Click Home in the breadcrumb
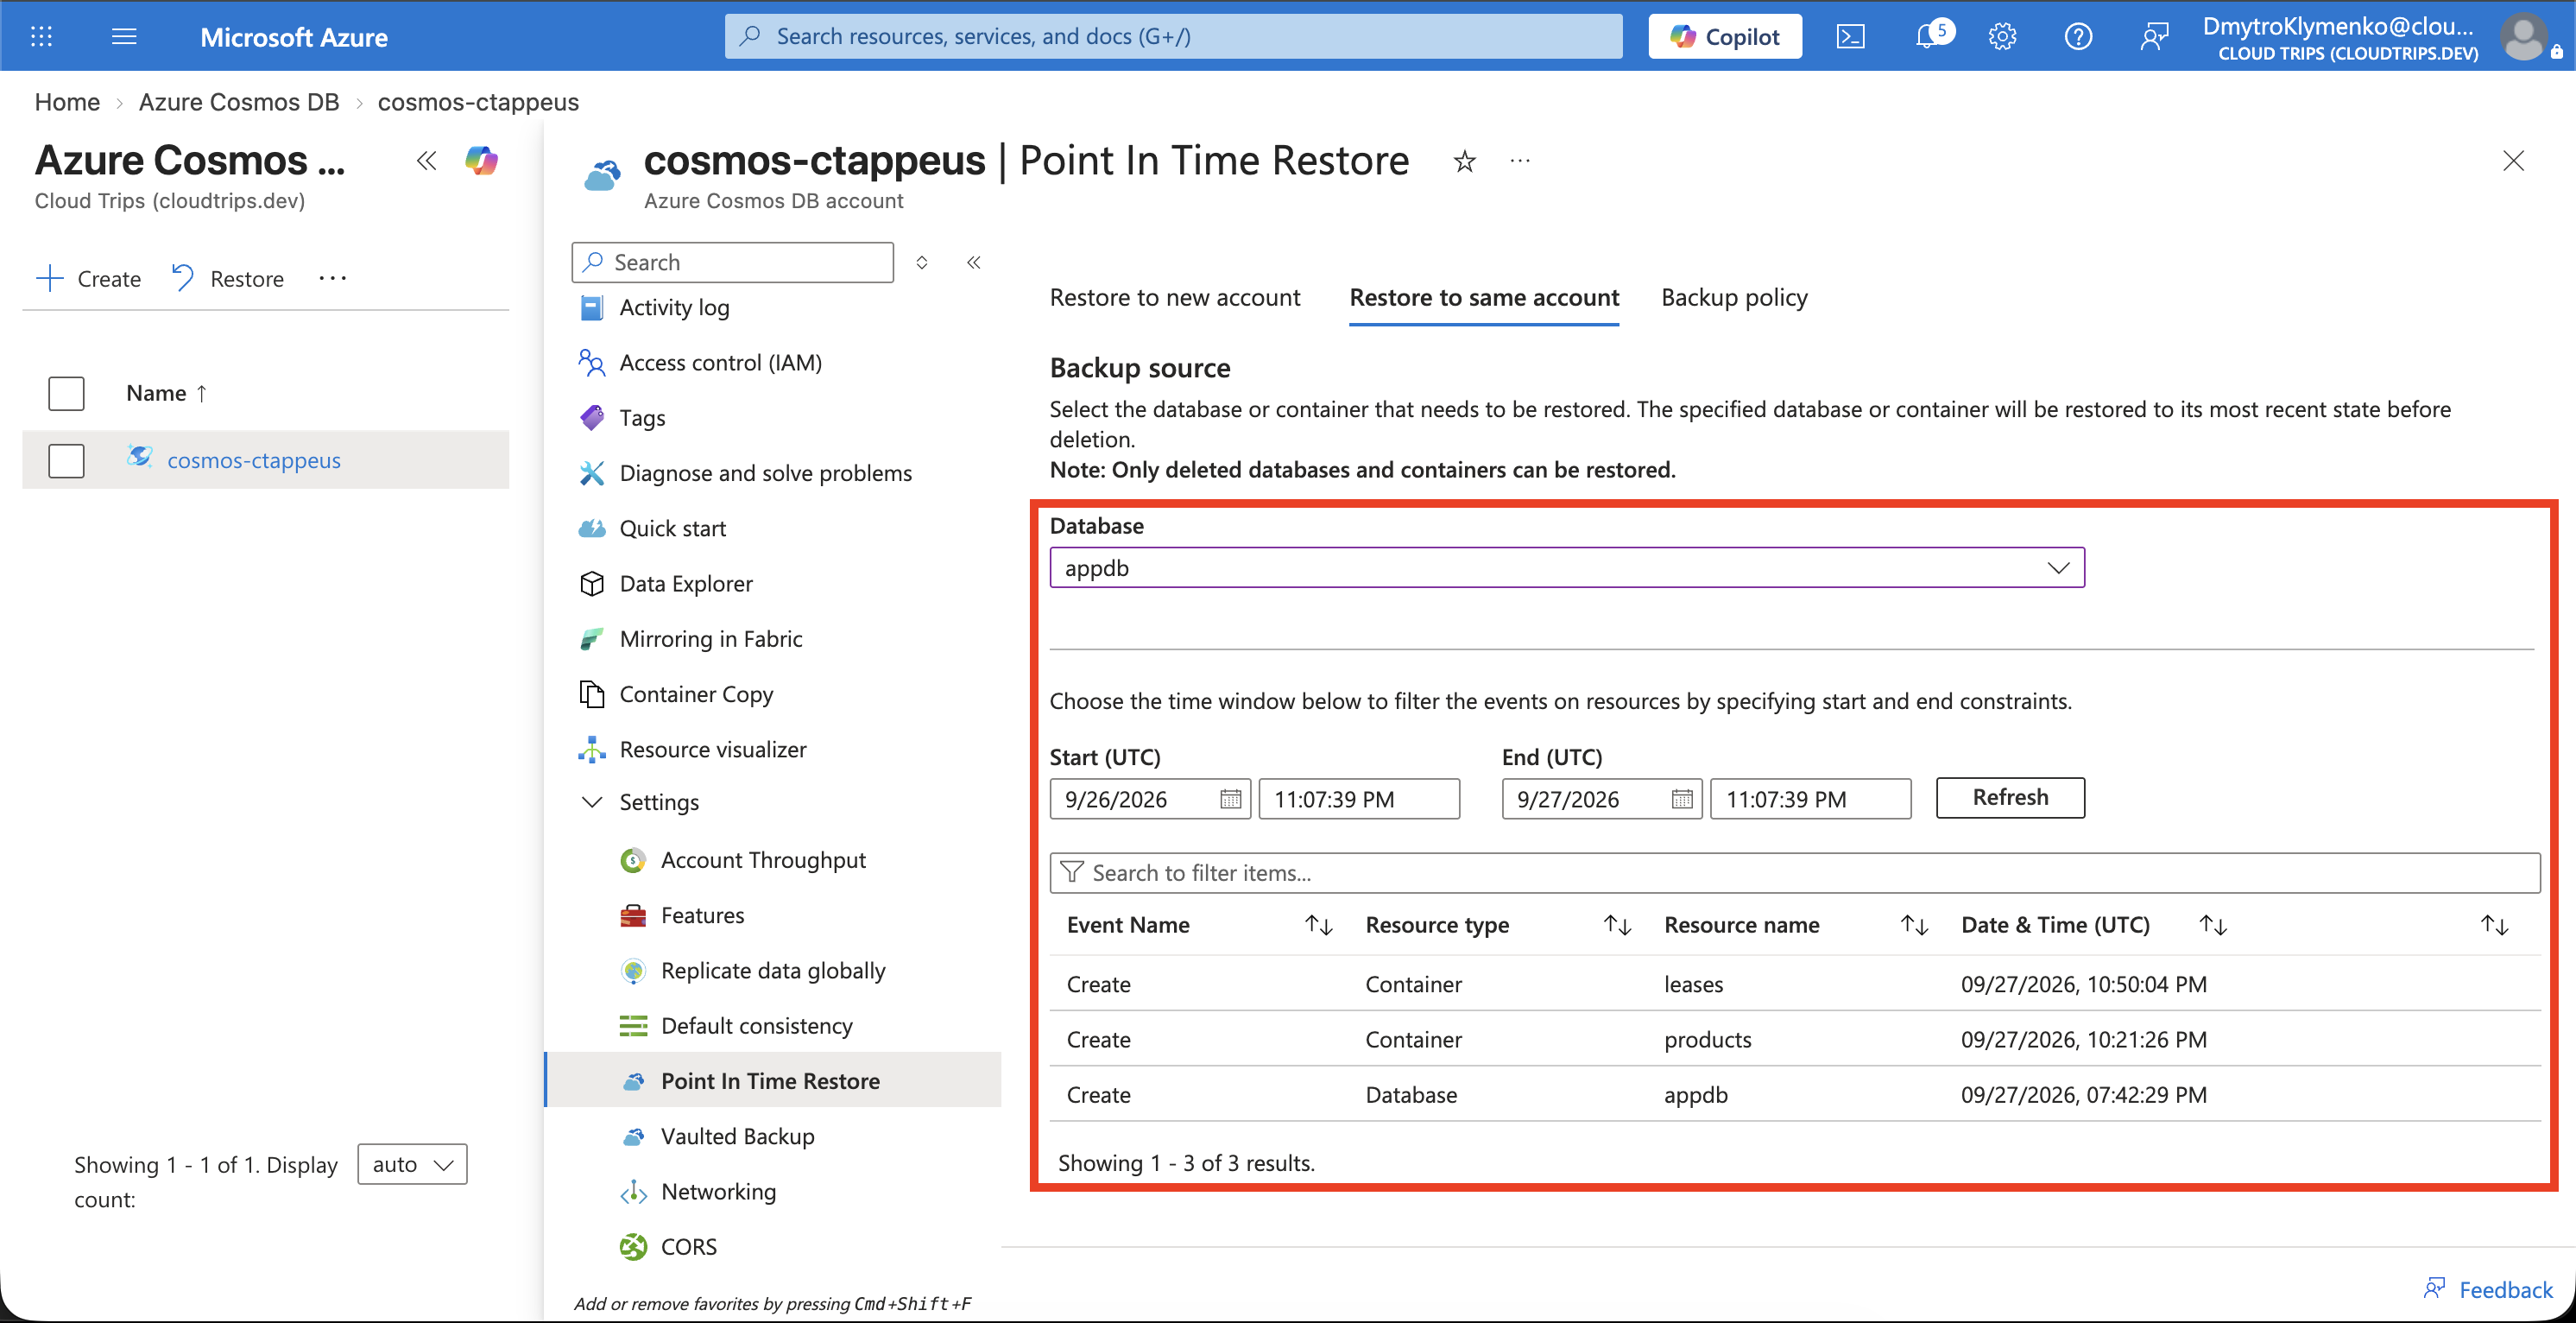The image size is (2576, 1323). (67, 102)
